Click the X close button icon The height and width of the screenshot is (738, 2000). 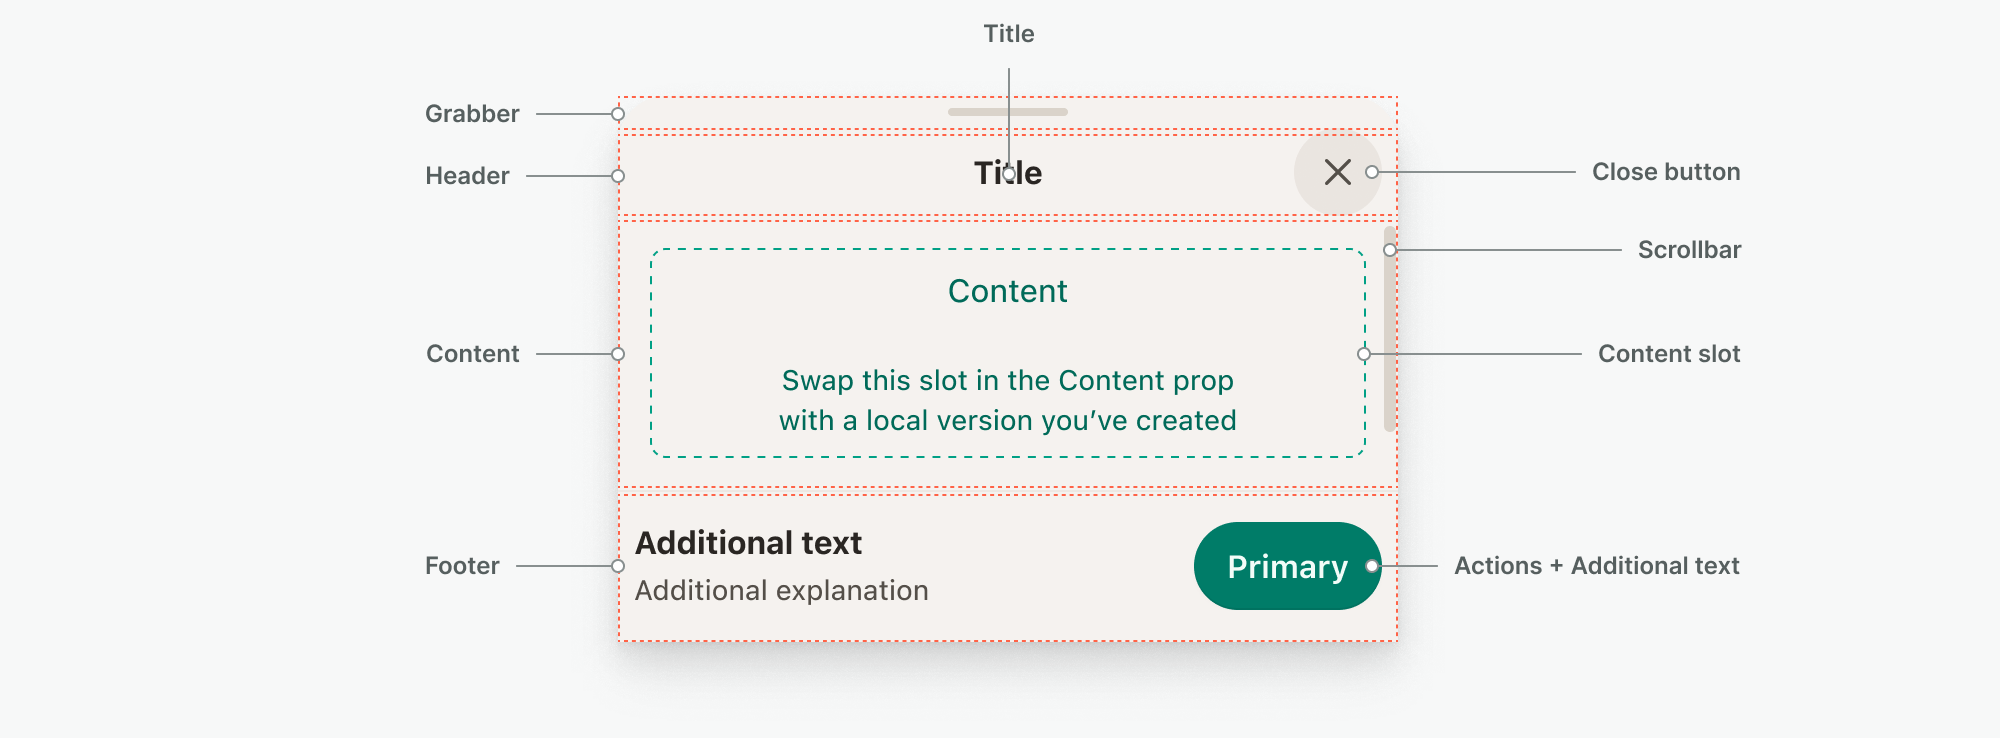click(1337, 172)
